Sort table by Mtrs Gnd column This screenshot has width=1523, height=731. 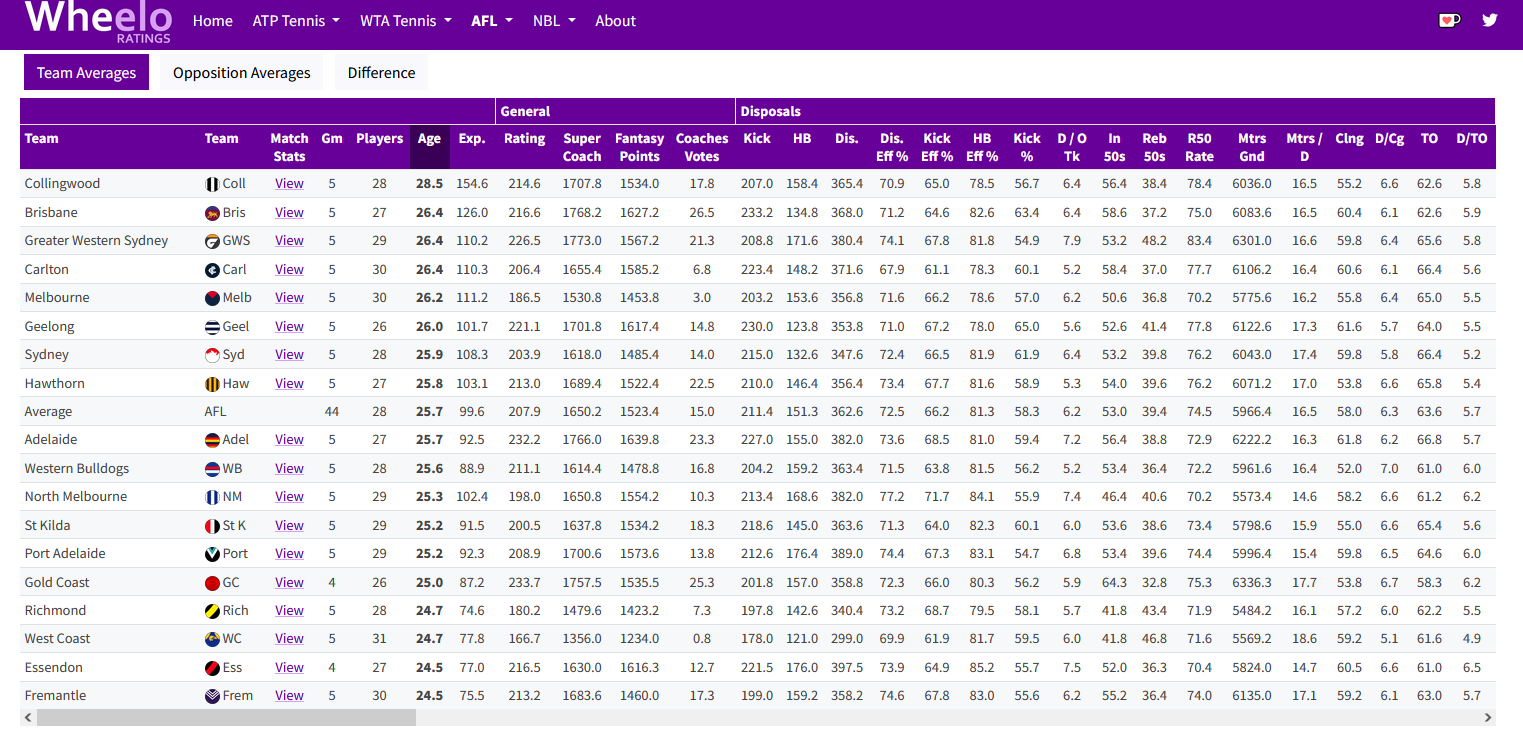[1252, 147]
